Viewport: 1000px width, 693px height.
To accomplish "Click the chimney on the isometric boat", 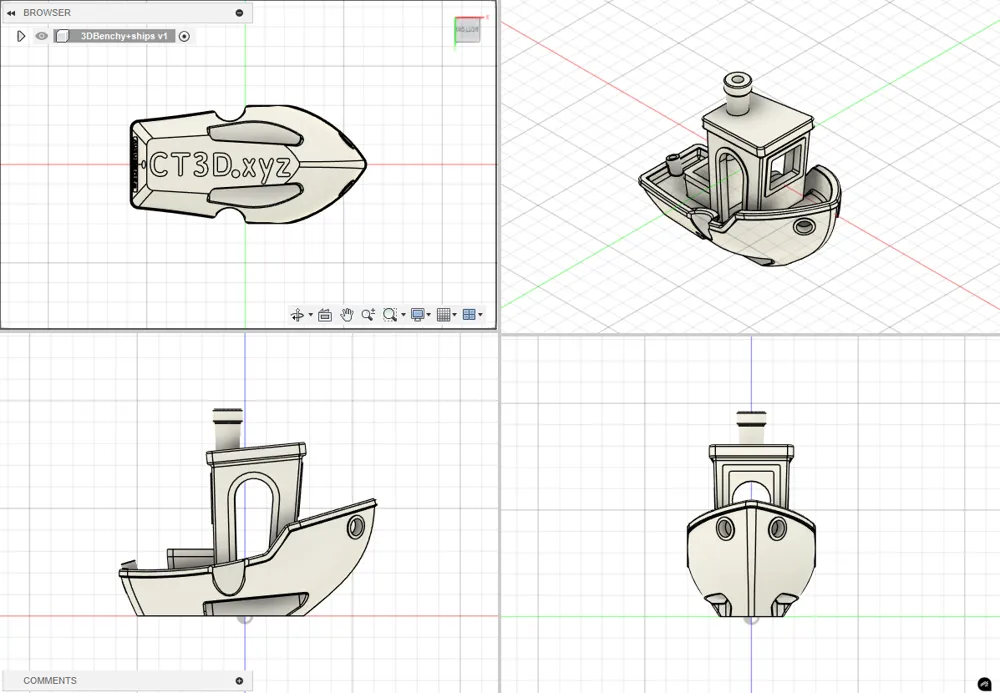I will (737, 92).
